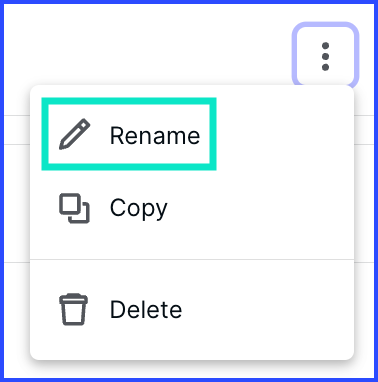
Task: Choose the Rename menu entry
Action: [192, 135]
